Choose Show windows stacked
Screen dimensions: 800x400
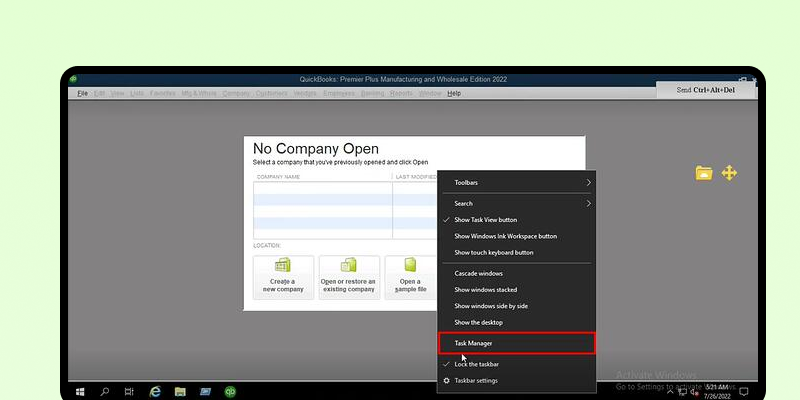(x=516, y=290)
